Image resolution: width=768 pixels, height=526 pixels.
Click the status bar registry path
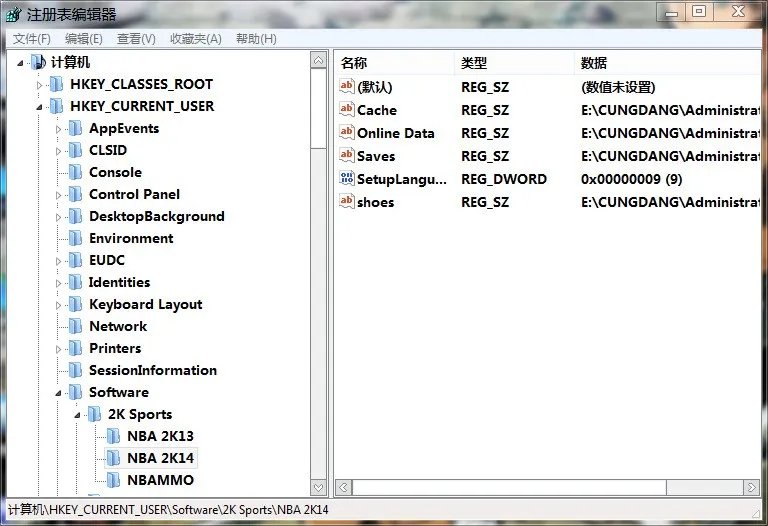click(x=168, y=510)
